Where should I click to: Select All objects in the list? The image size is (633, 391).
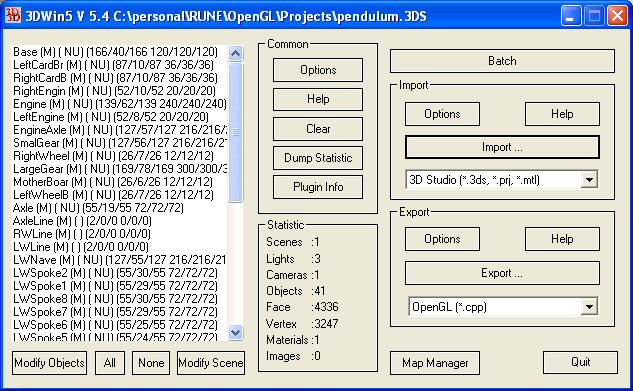click(110, 363)
